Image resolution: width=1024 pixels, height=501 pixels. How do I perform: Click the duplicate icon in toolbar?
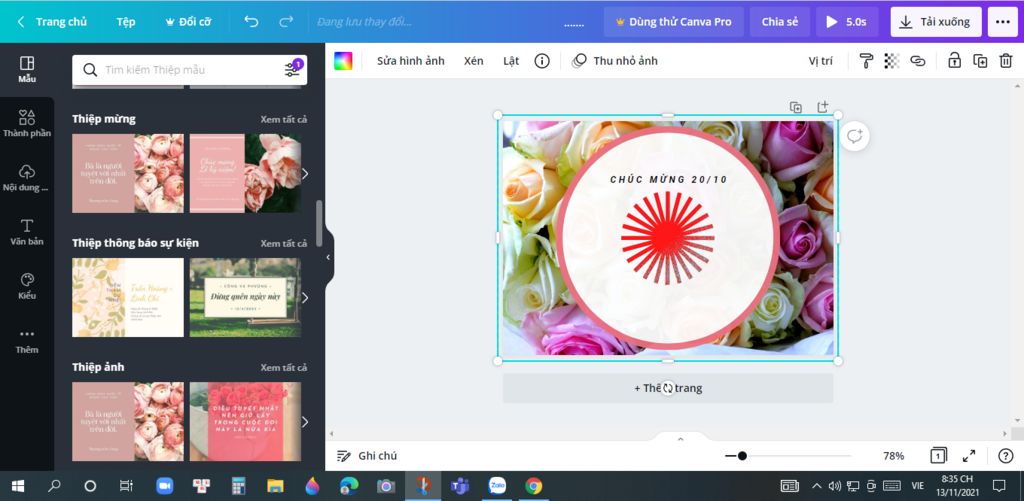[980, 61]
